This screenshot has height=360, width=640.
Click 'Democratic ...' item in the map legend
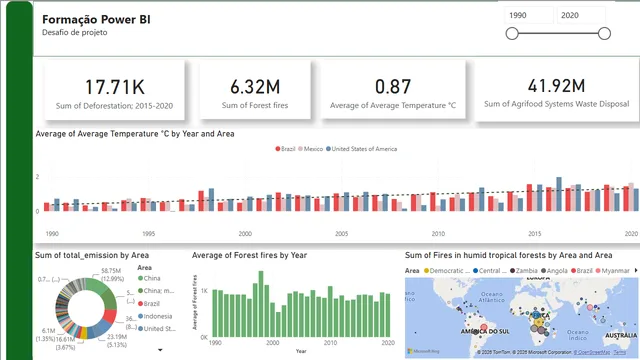(x=447, y=271)
